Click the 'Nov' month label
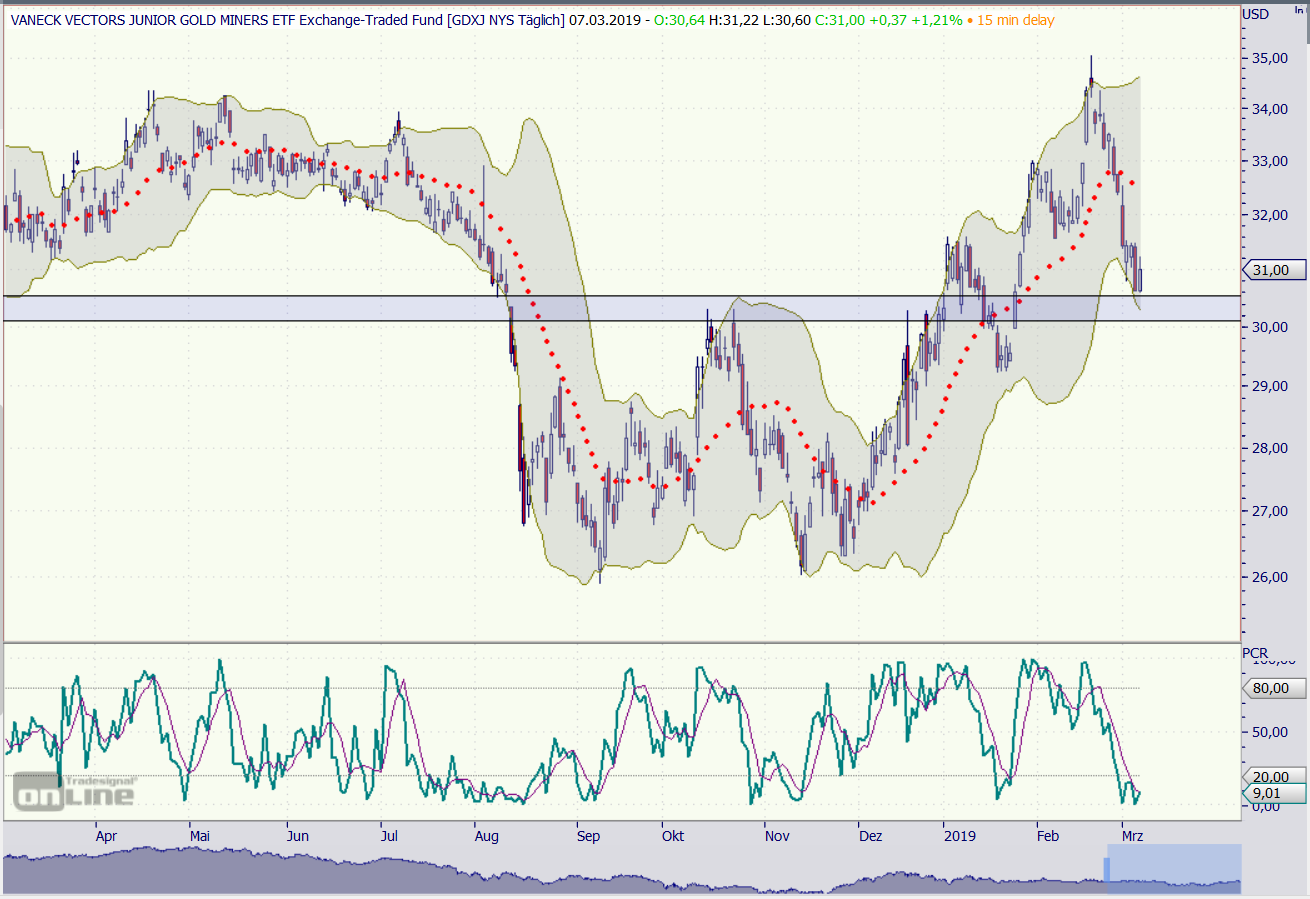This screenshot has width=1310, height=899. tap(777, 836)
